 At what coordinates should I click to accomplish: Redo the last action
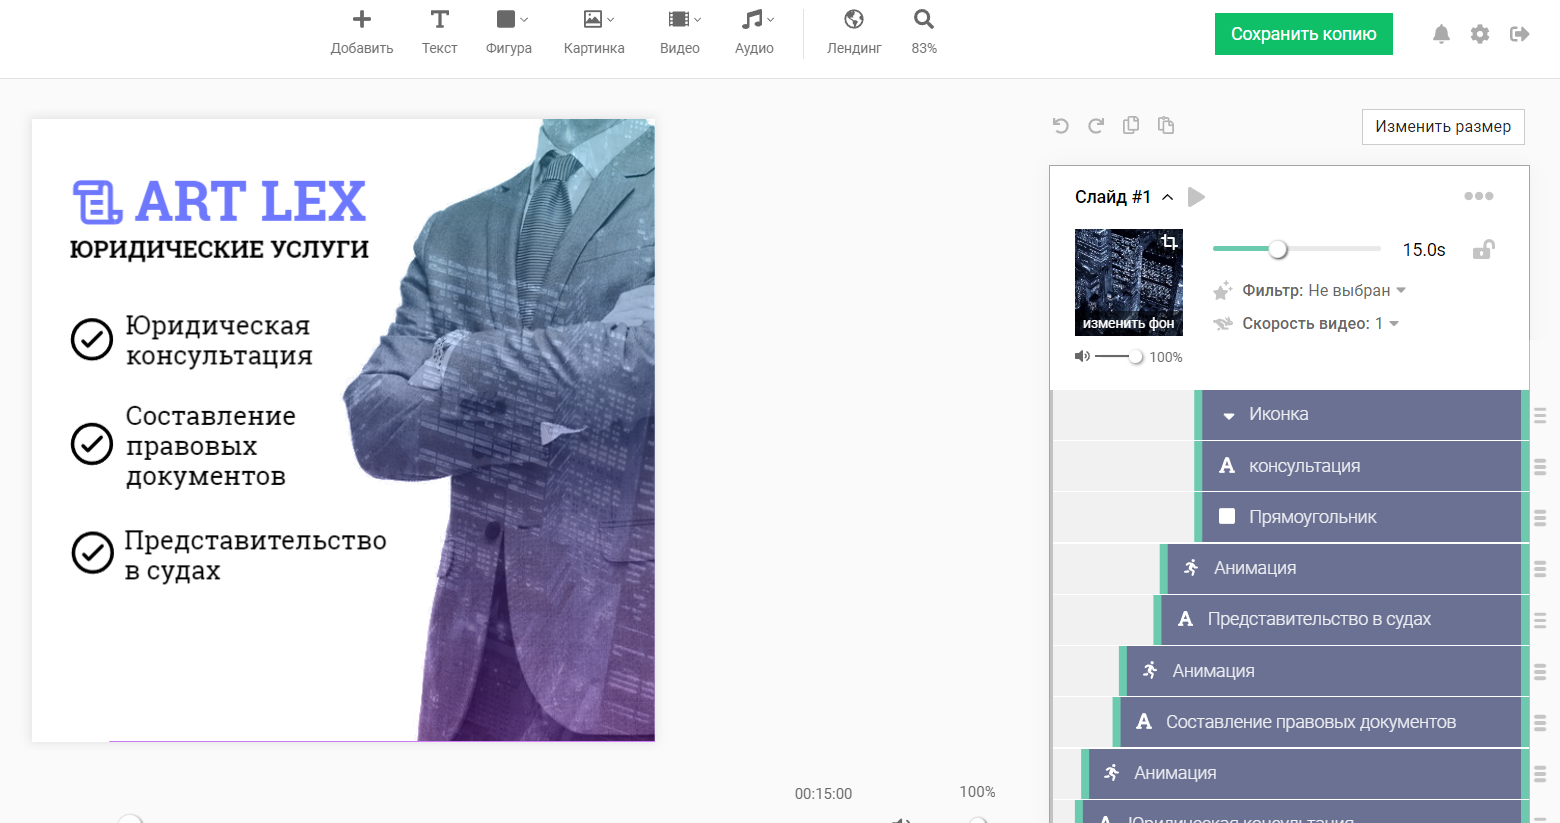pyautogui.click(x=1096, y=126)
